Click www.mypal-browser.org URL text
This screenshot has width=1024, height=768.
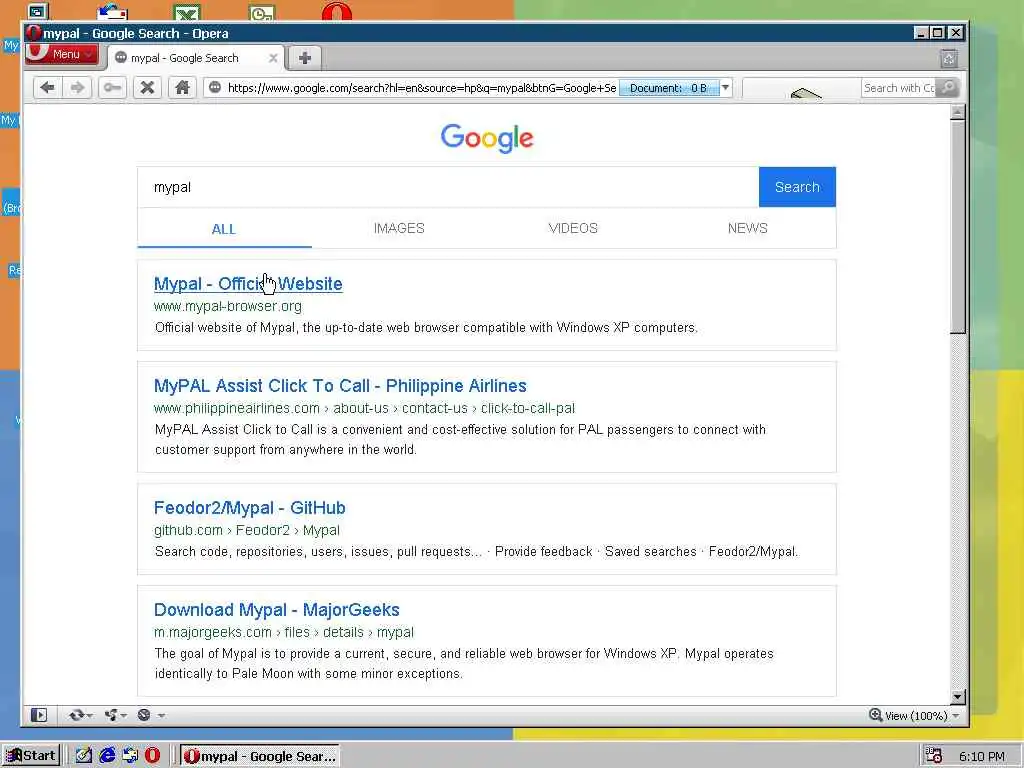[228, 306]
